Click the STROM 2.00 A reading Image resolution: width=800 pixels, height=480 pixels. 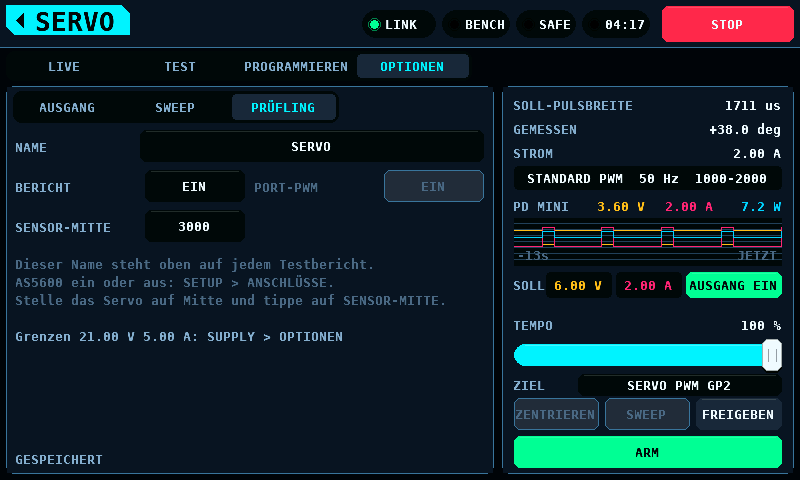(x=757, y=154)
